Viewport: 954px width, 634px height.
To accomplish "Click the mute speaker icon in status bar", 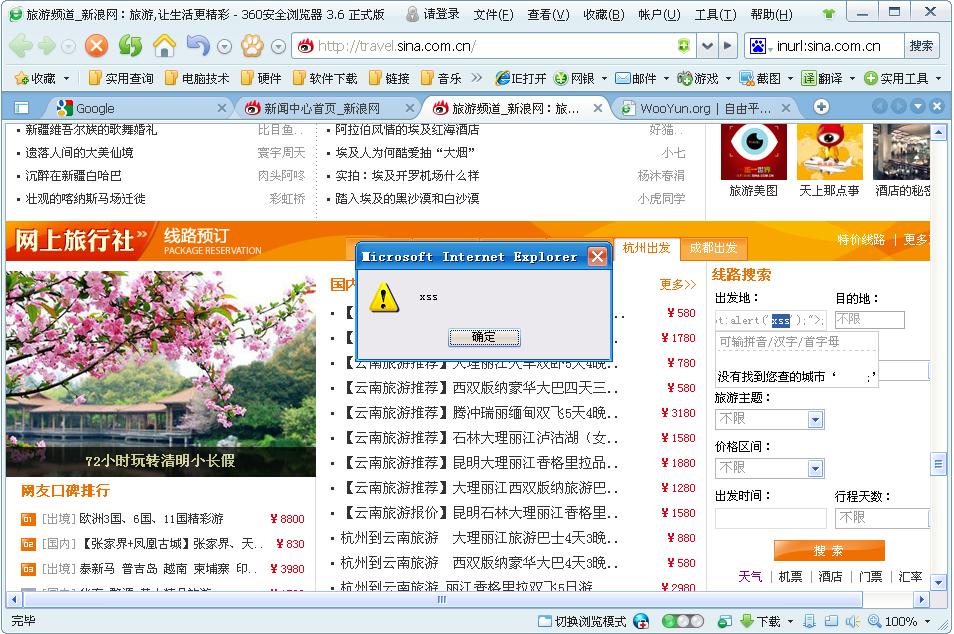I will (852, 621).
